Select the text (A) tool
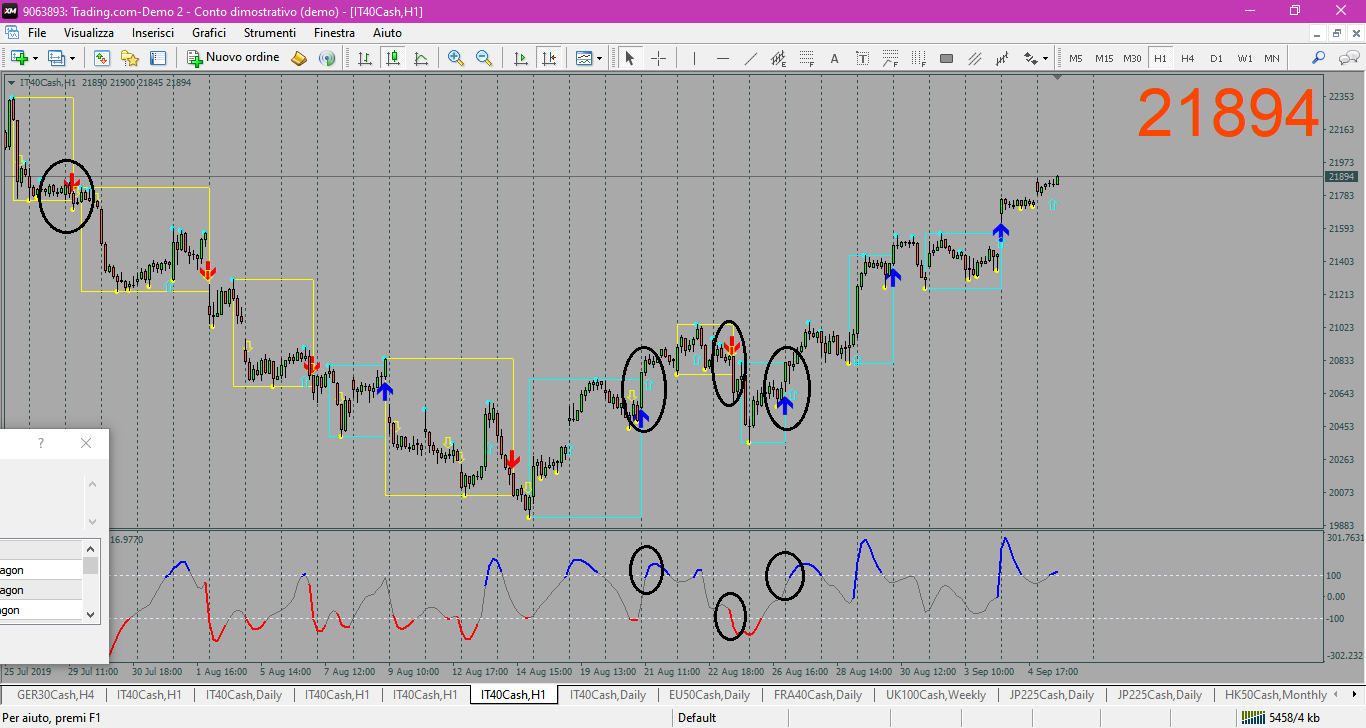Image resolution: width=1366 pixels, height=728 pixels. [834, 58]
